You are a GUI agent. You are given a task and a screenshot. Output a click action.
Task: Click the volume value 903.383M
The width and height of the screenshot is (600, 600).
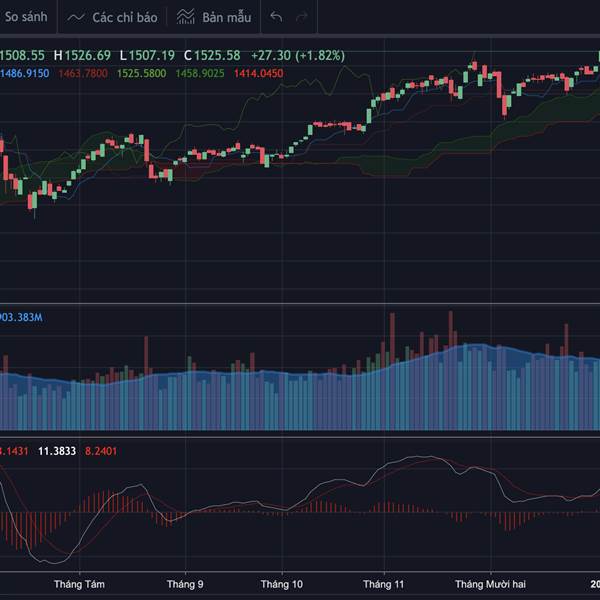21,317
